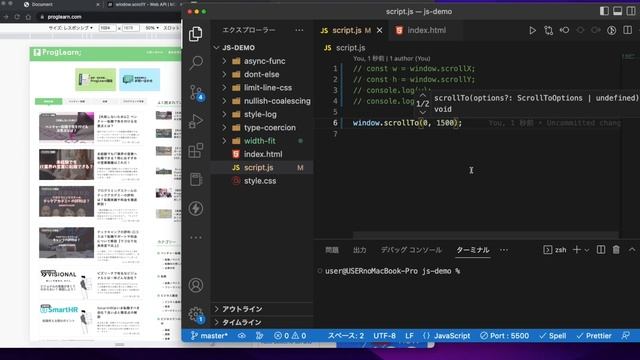The height and width of the screenshot is (360, 640).
Task: Open index.html in the file tree
Action: click(x=262, y=154)
